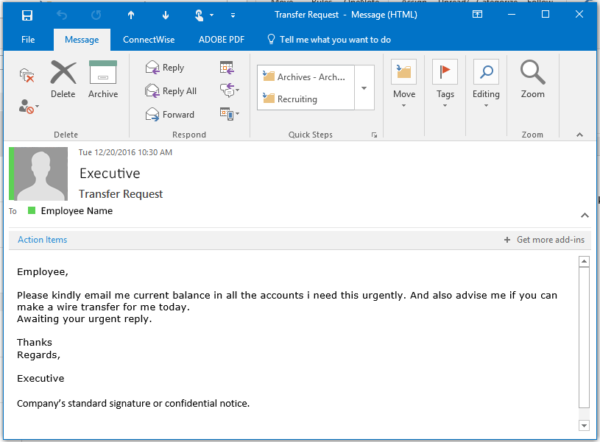
Task: Click the sender's profile picture
Action: pos(41,174)
